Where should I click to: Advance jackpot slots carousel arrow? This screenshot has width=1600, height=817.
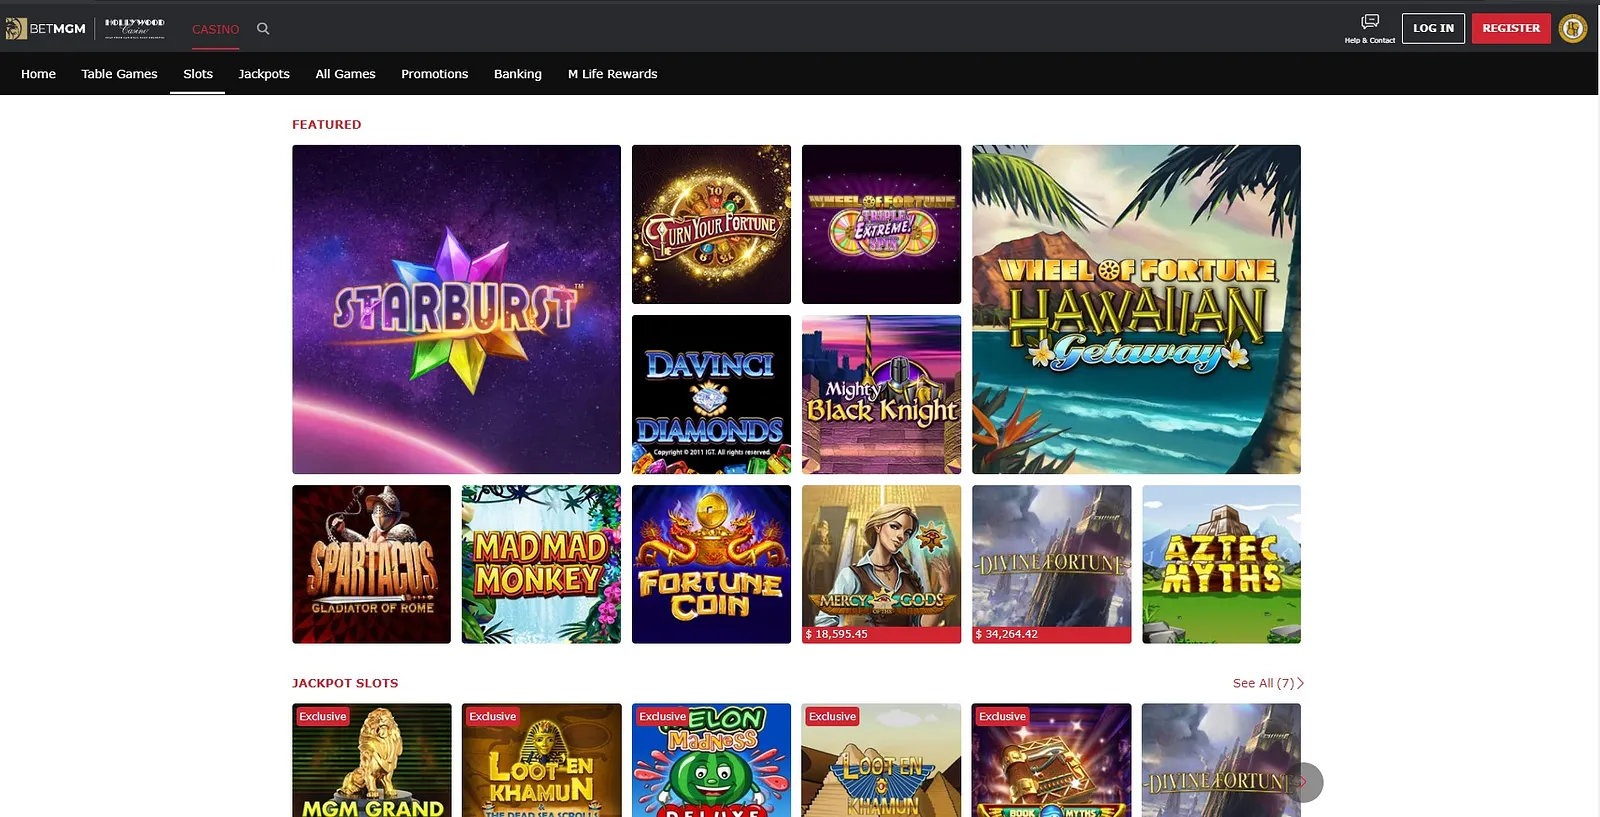tap(1303, 782)
